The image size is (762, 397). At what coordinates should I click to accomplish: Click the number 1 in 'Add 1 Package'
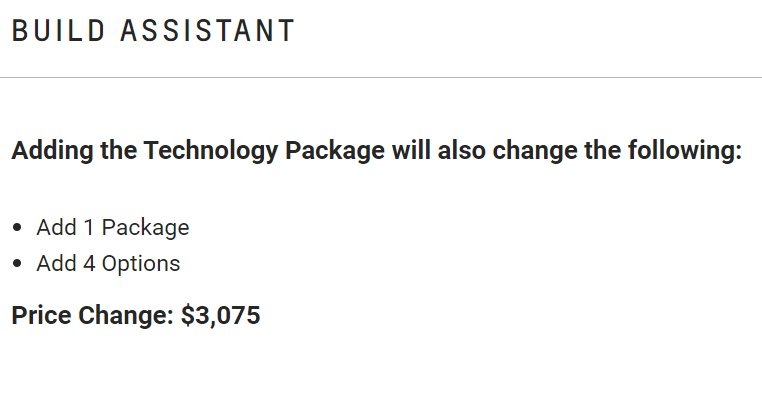[88, 227]
